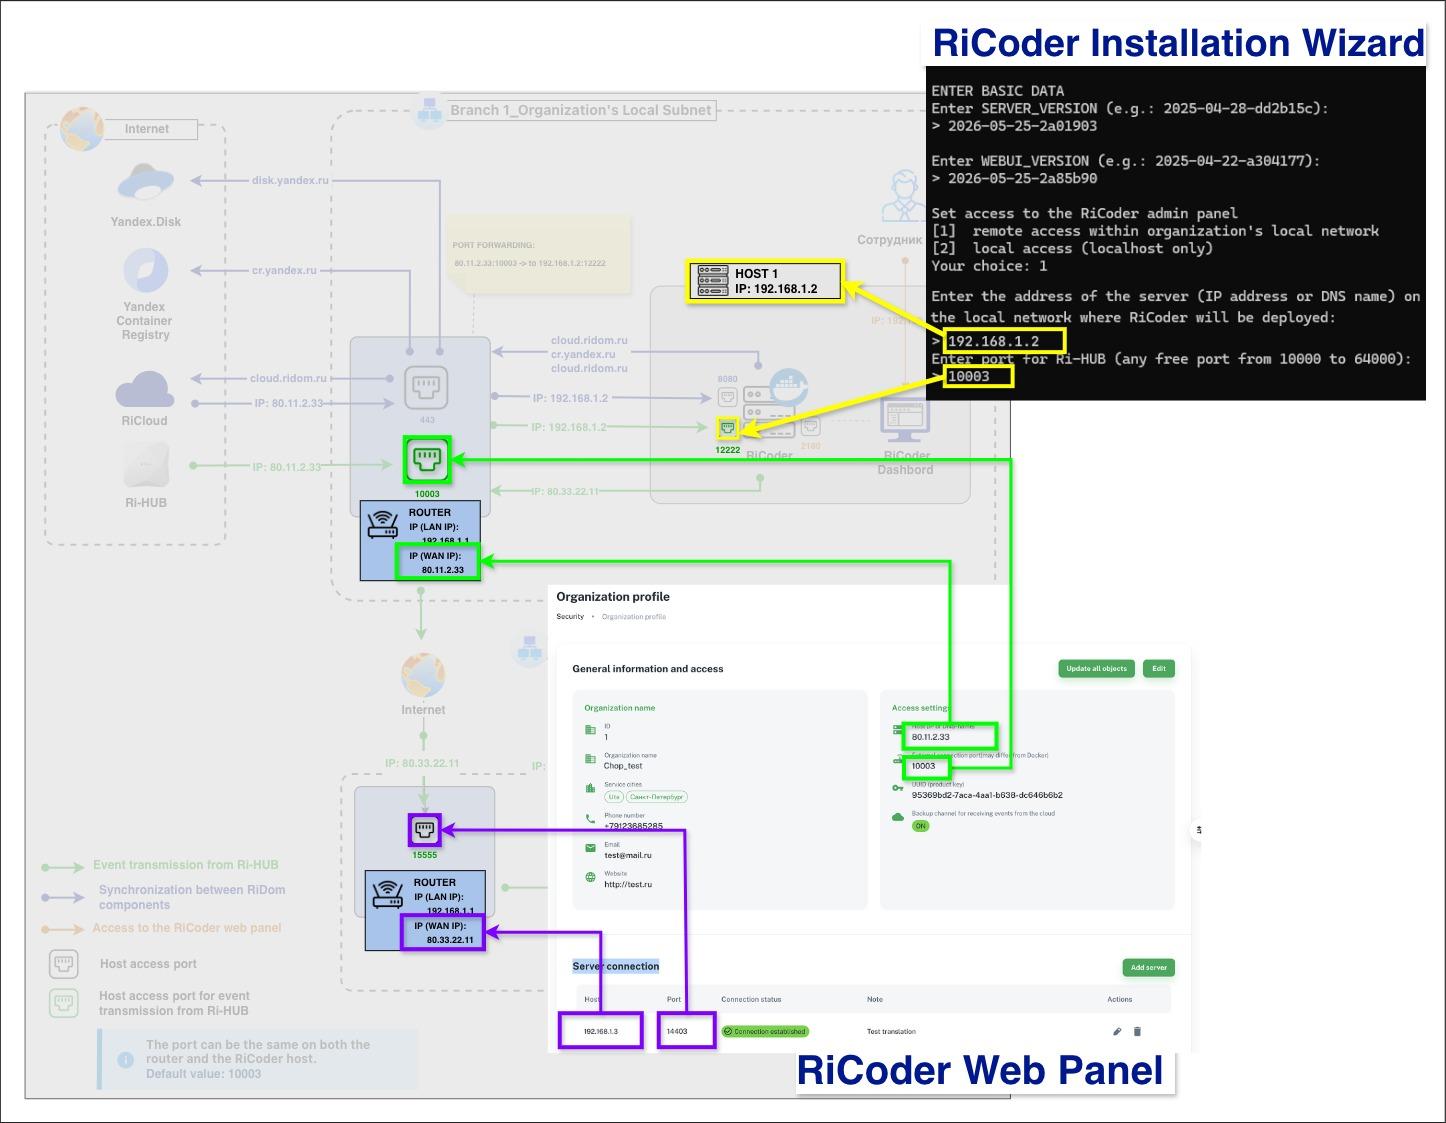
Task: Click the test@mail.ru email value
Action: click(628, 855)
